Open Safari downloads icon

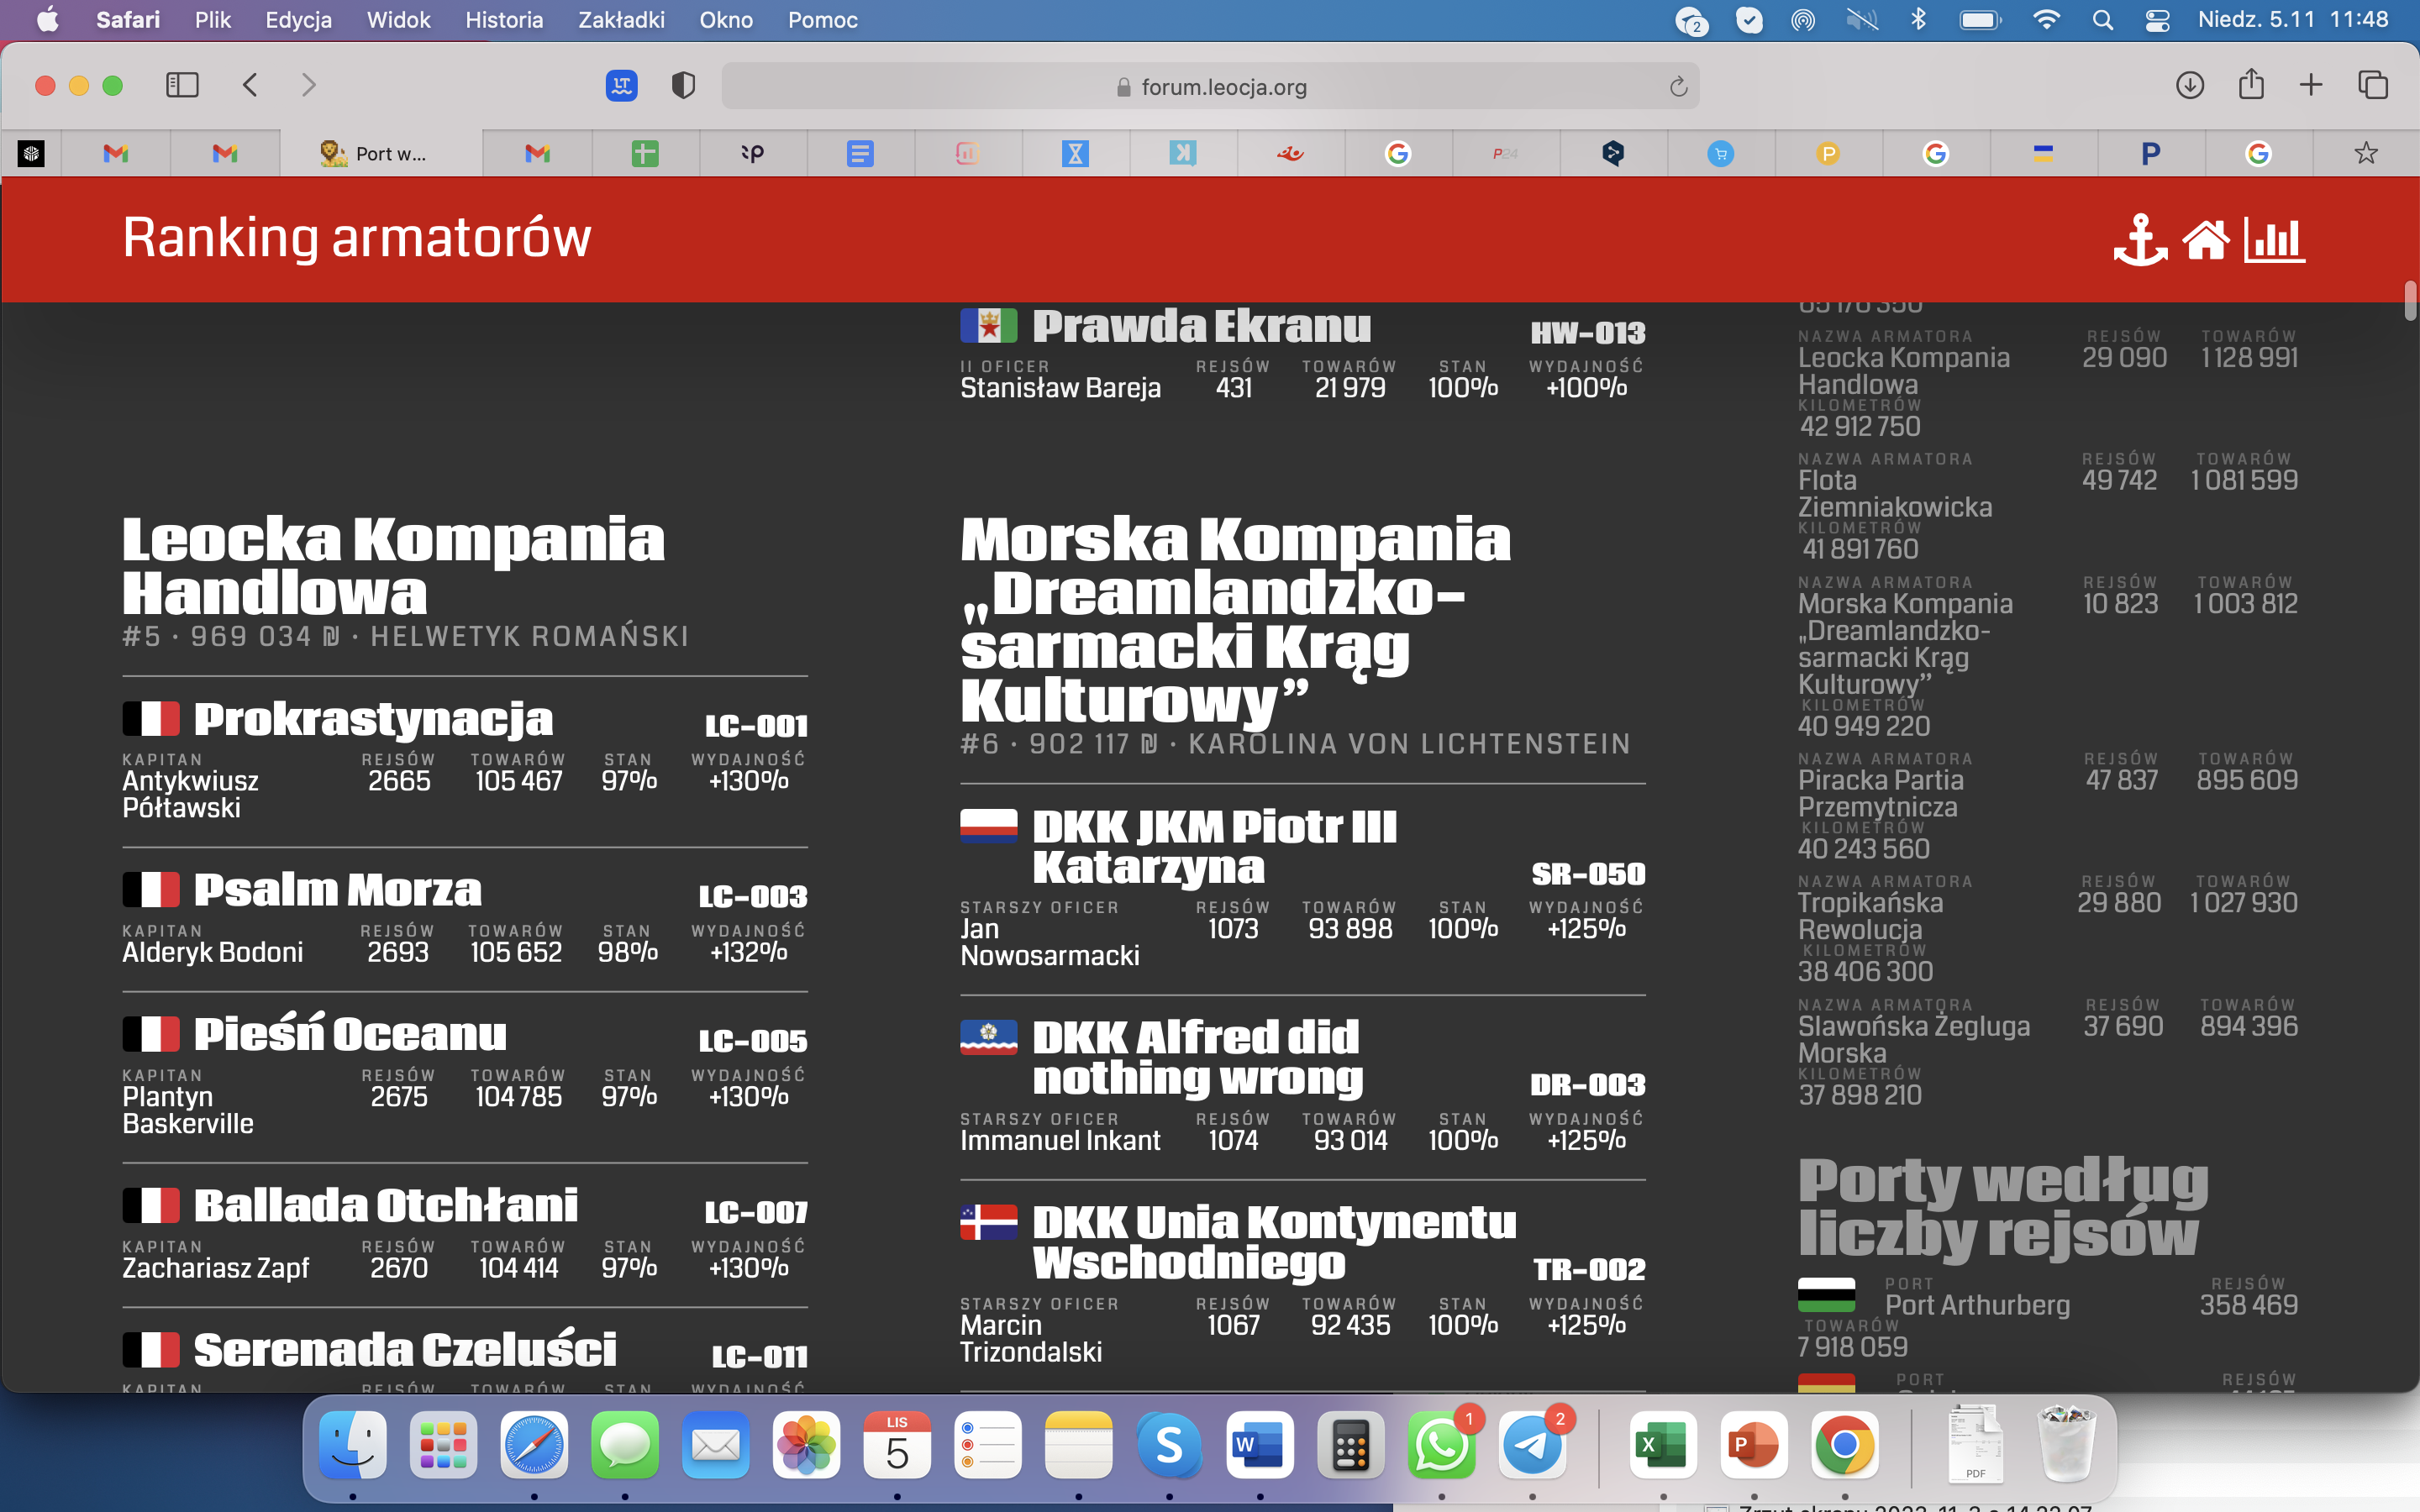[x=2189, y=85]
